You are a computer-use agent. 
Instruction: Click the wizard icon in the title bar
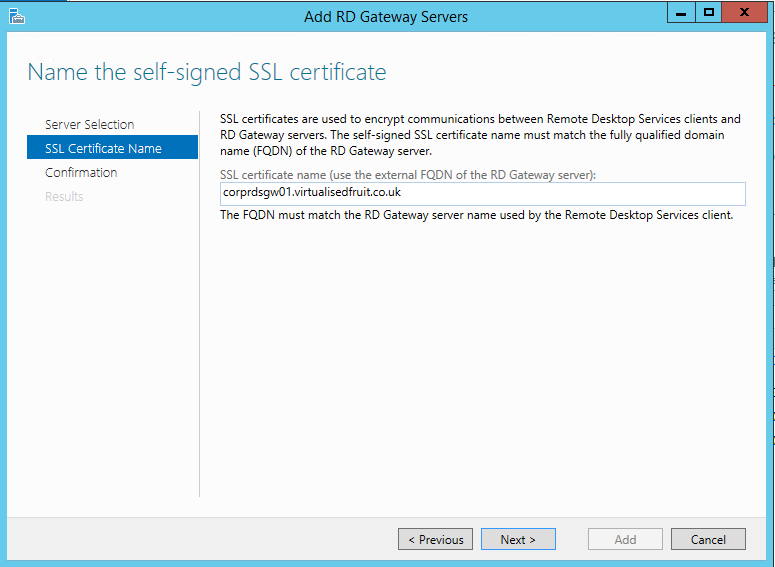[17, 16]
